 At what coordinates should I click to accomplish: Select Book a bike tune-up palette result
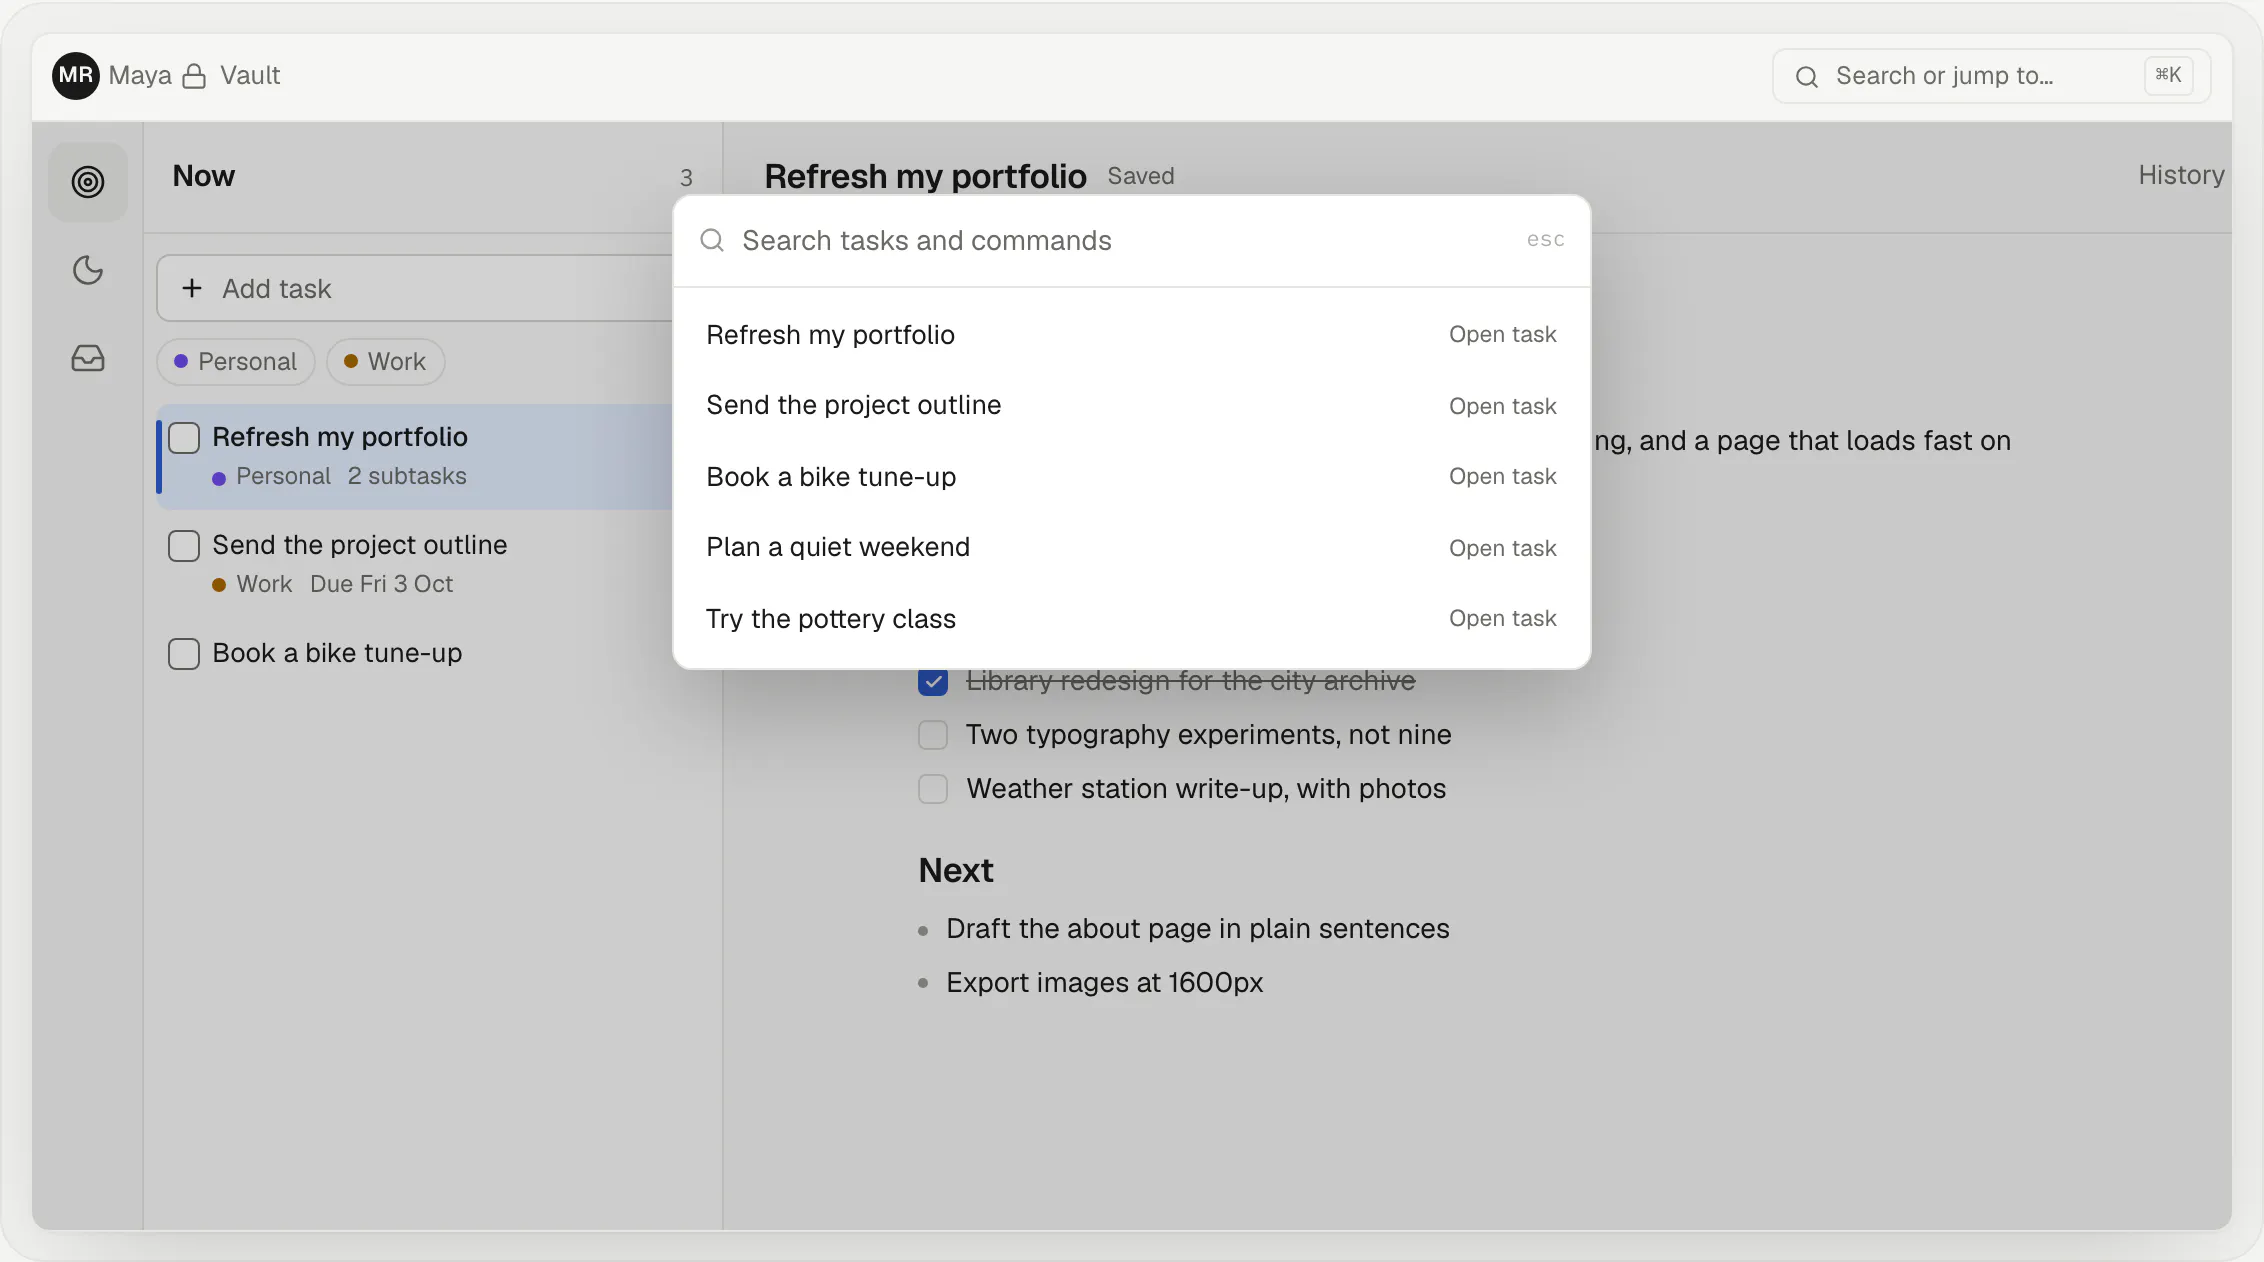(1131, 477)
